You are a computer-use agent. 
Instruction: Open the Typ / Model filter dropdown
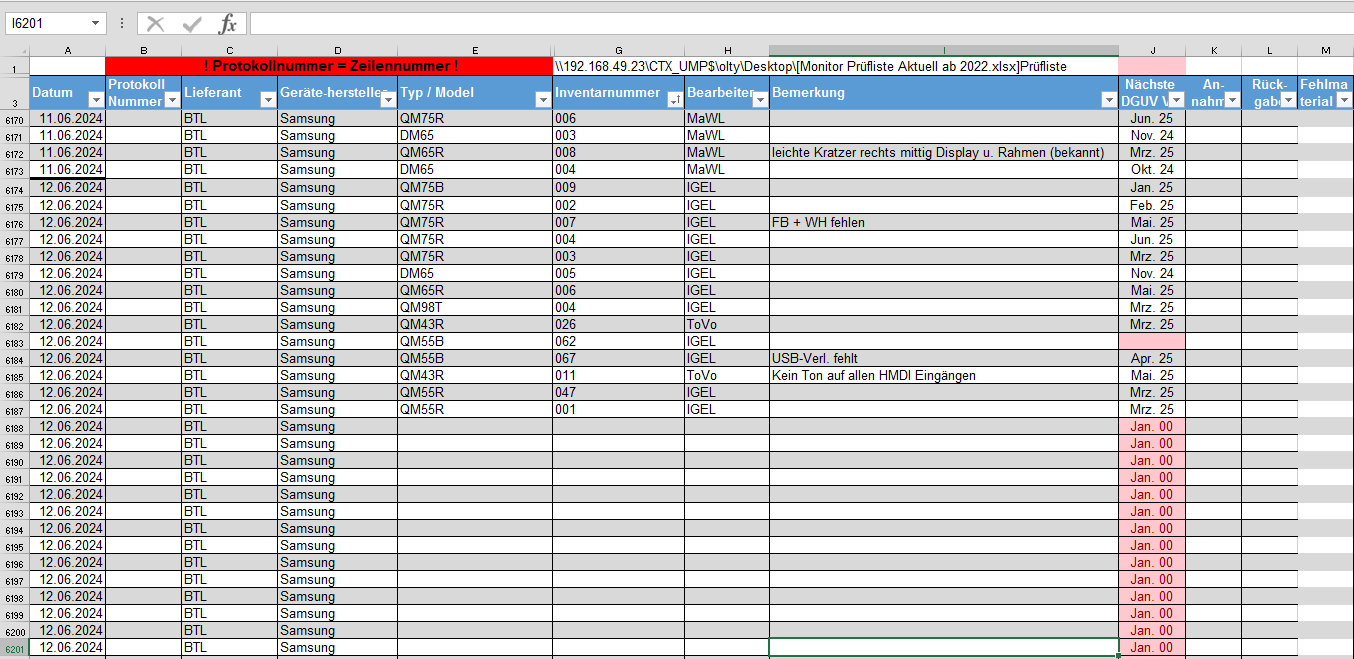tap(543, 100)
